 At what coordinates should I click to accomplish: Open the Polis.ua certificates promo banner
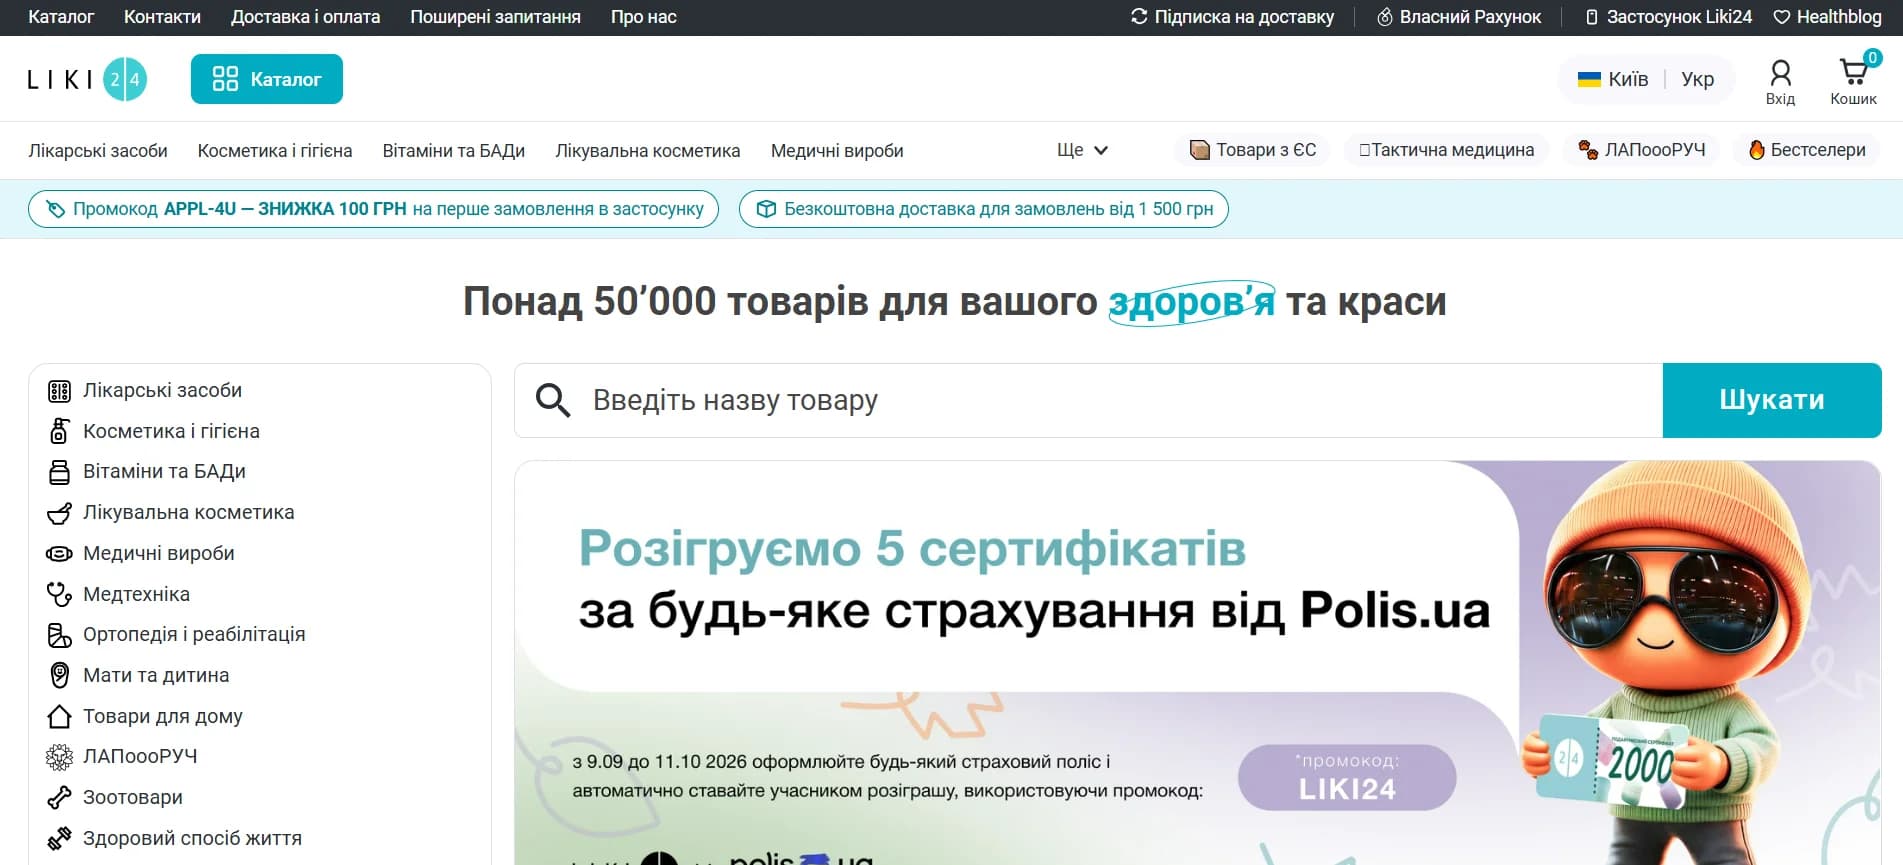[1198, 662]
